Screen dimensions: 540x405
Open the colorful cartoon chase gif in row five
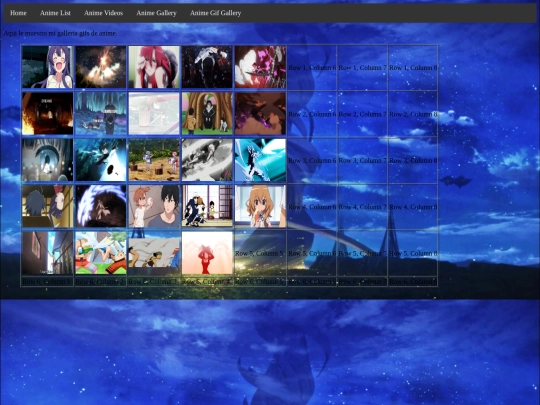click(x=101, y=253)
